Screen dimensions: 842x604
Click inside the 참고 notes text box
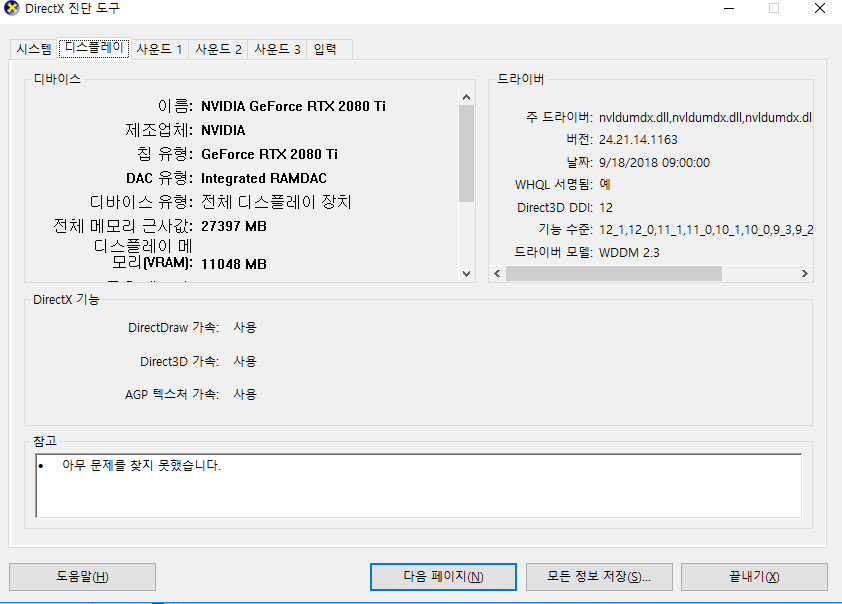418,486
